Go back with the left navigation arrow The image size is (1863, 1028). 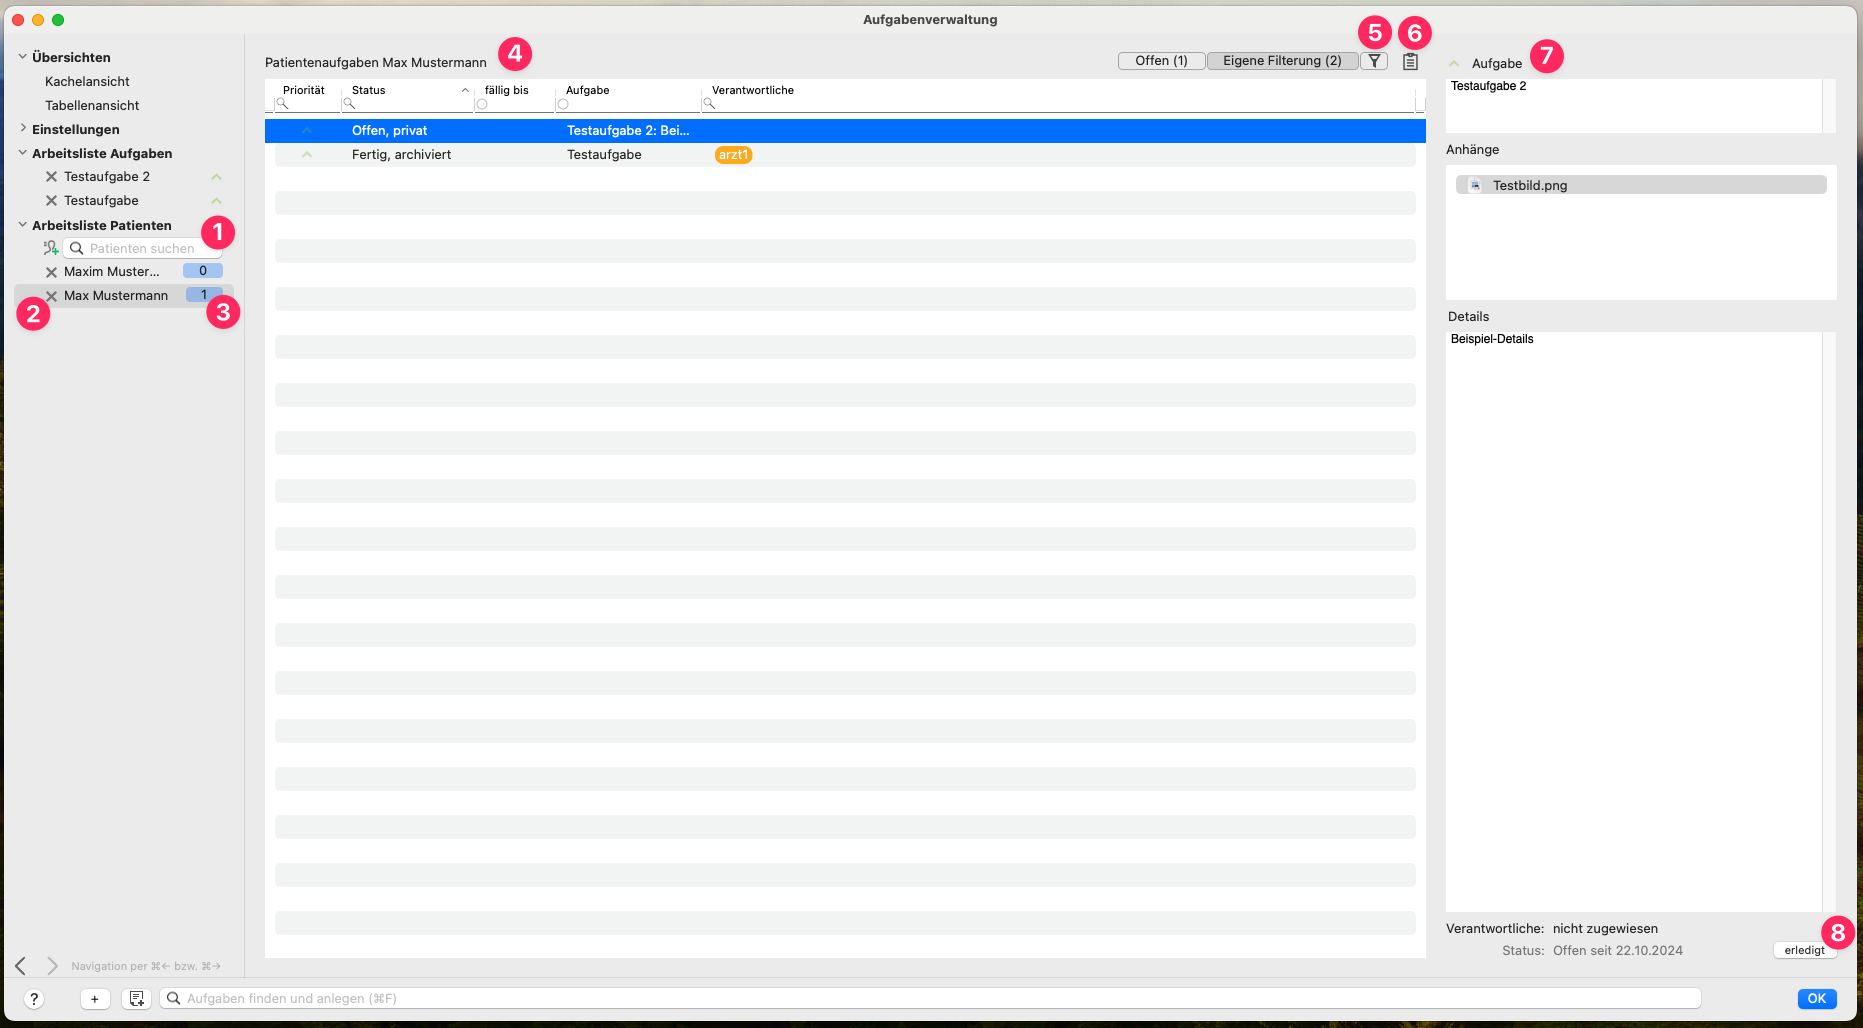tap(21, 965)
